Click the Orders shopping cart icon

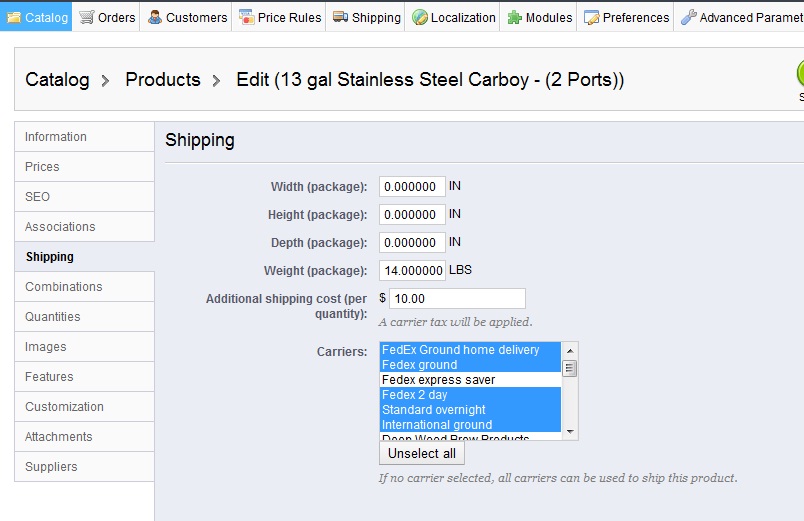[x=87, y=17]
